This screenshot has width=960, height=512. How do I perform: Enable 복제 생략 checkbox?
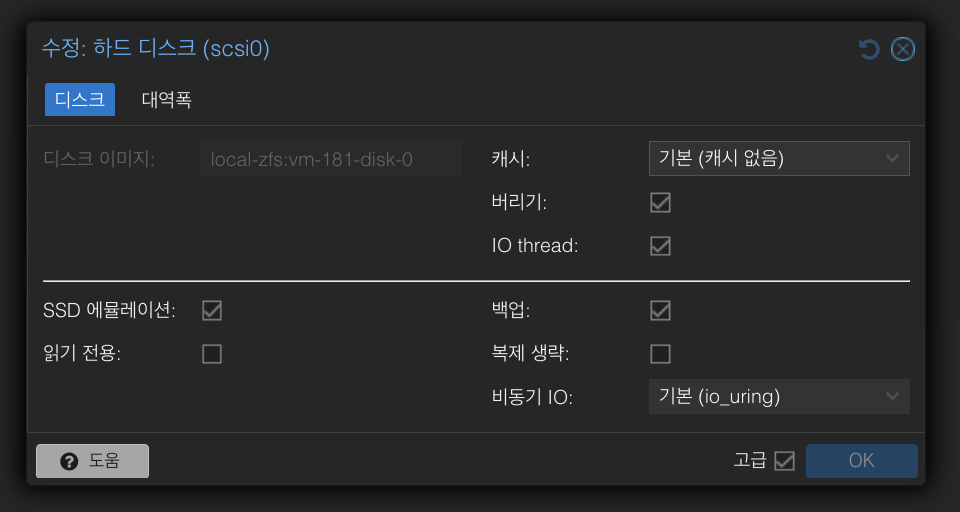click(x=660, y=354)
